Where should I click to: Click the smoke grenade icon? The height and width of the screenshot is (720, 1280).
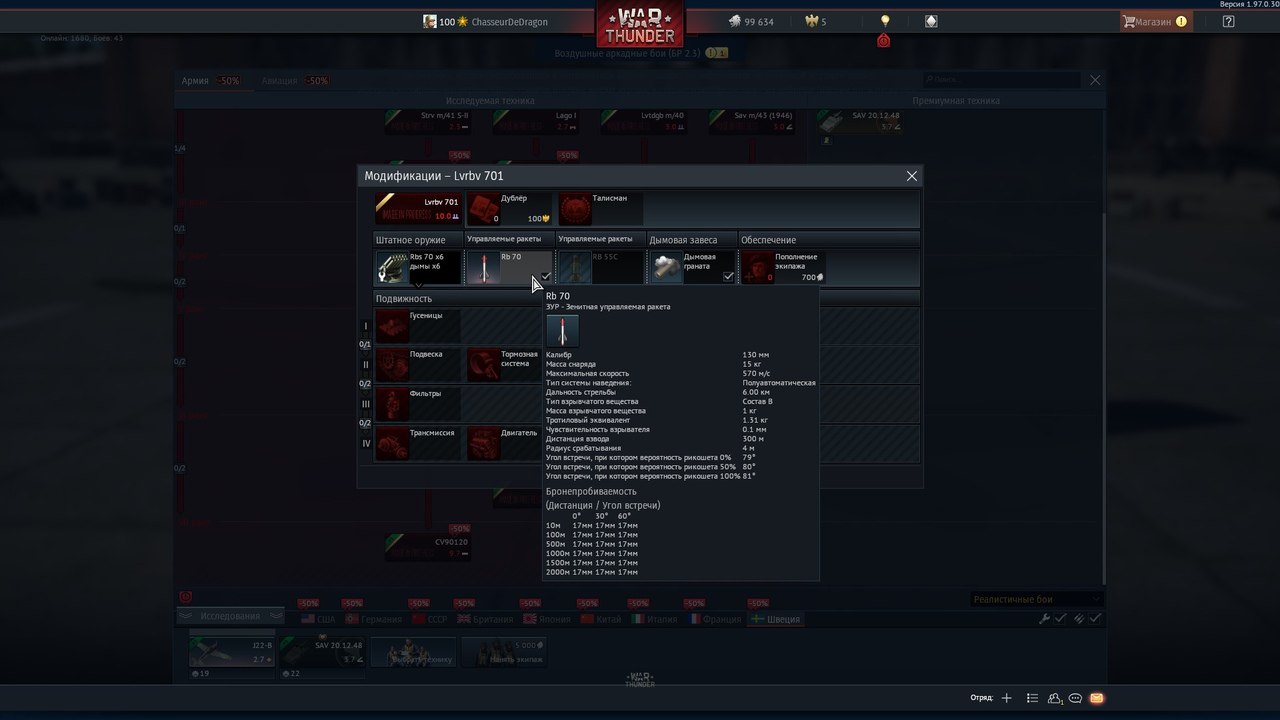coord(667,268)
